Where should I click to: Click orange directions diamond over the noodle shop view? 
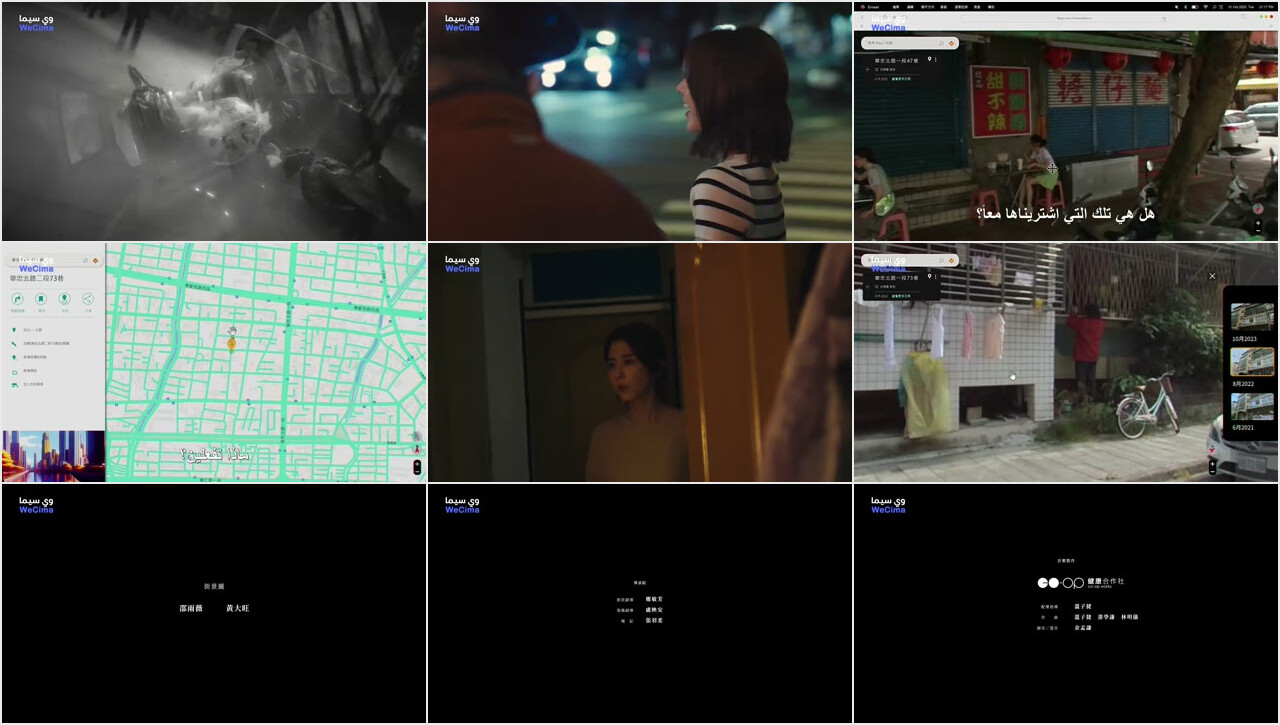tap(951, 43)
